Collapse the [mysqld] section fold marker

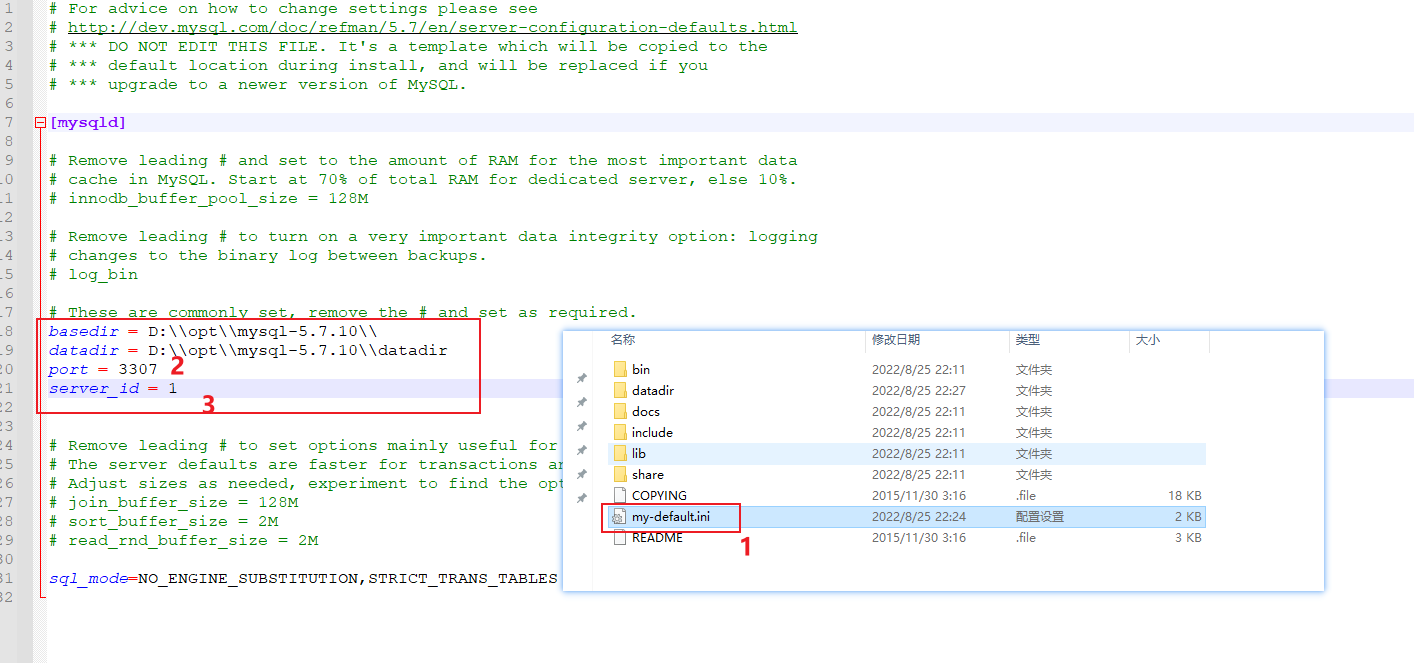click(40, 123)
